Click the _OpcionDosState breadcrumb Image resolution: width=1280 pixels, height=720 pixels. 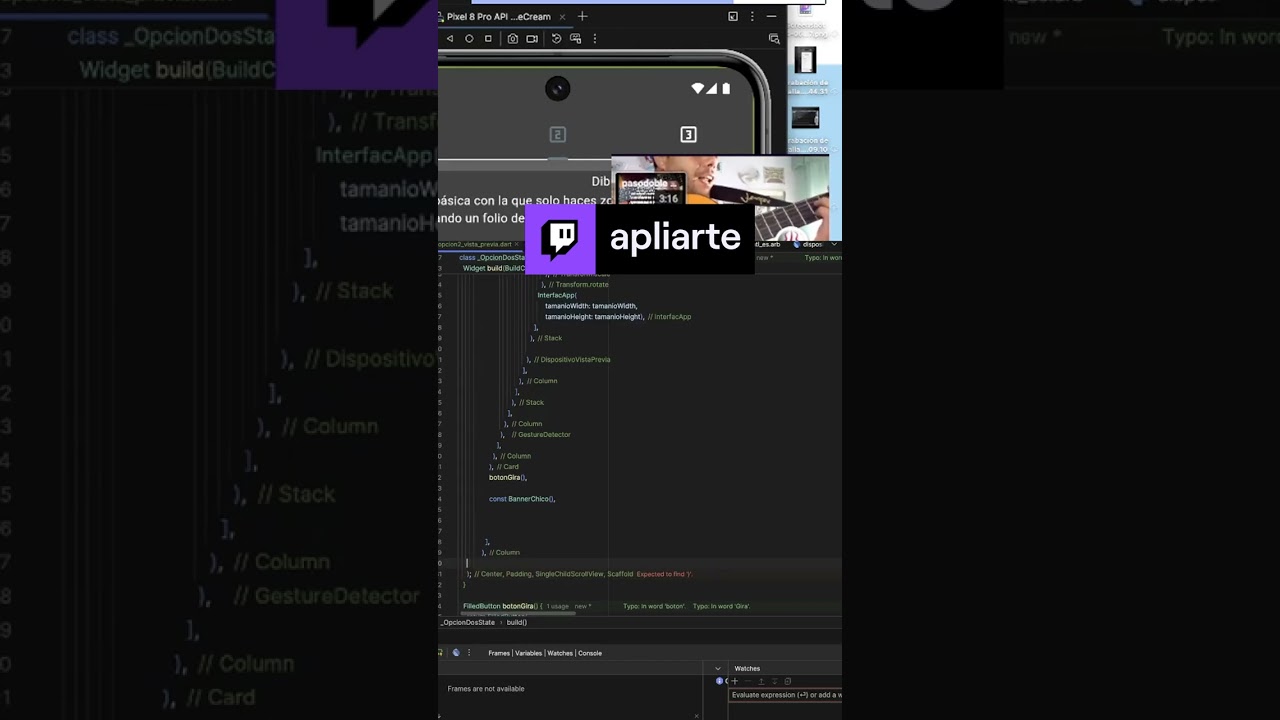pyautogui.click(x=469, y=622)
